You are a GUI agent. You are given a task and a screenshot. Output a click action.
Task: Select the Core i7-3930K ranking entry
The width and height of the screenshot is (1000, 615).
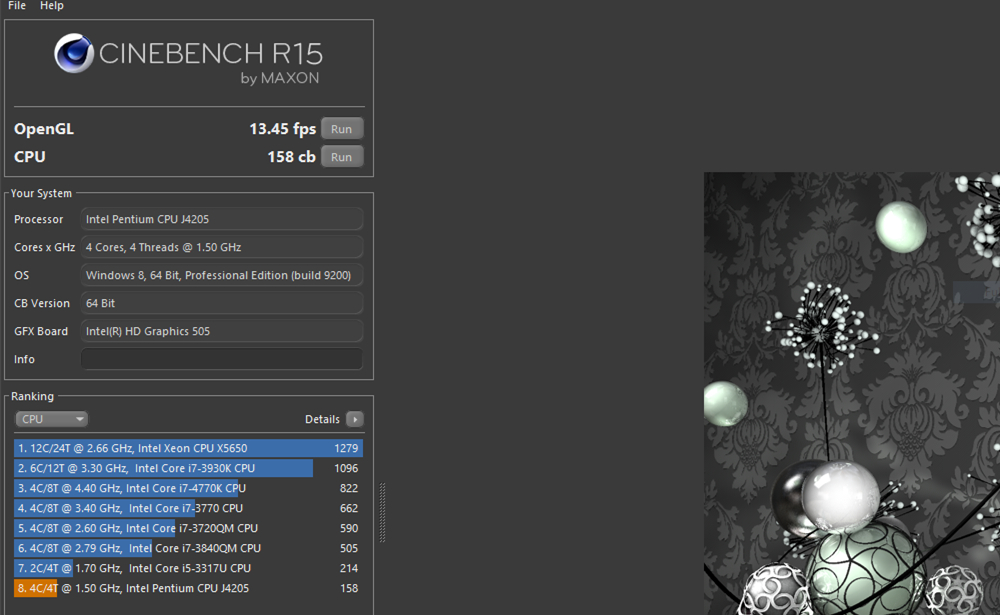pyautogui.click(x=188, y=468)
